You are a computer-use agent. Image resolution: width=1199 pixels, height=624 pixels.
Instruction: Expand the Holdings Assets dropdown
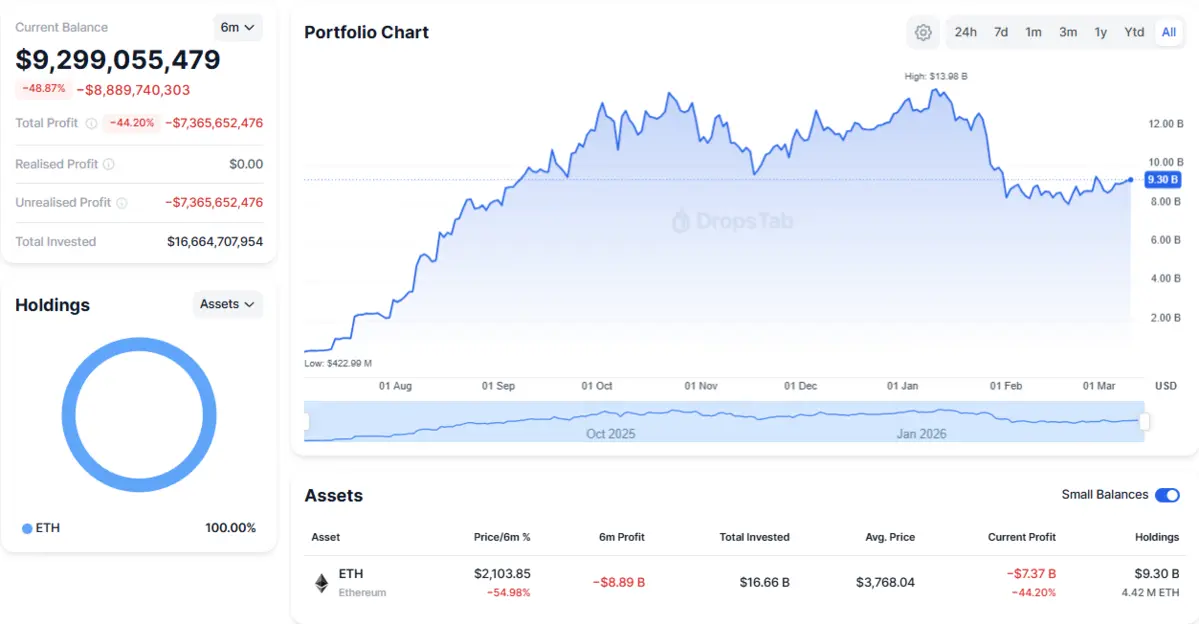(227, 304)
